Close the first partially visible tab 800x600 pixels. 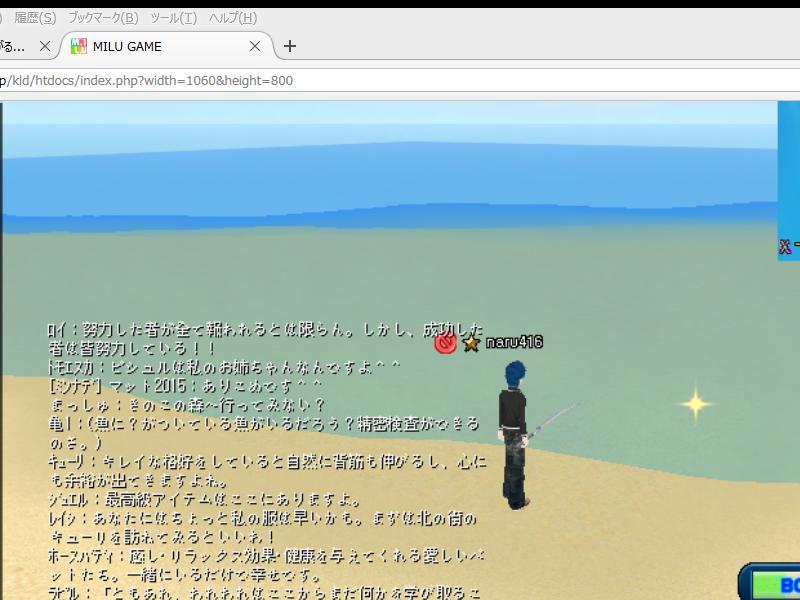pyautogui.click(x=44, y=46)
